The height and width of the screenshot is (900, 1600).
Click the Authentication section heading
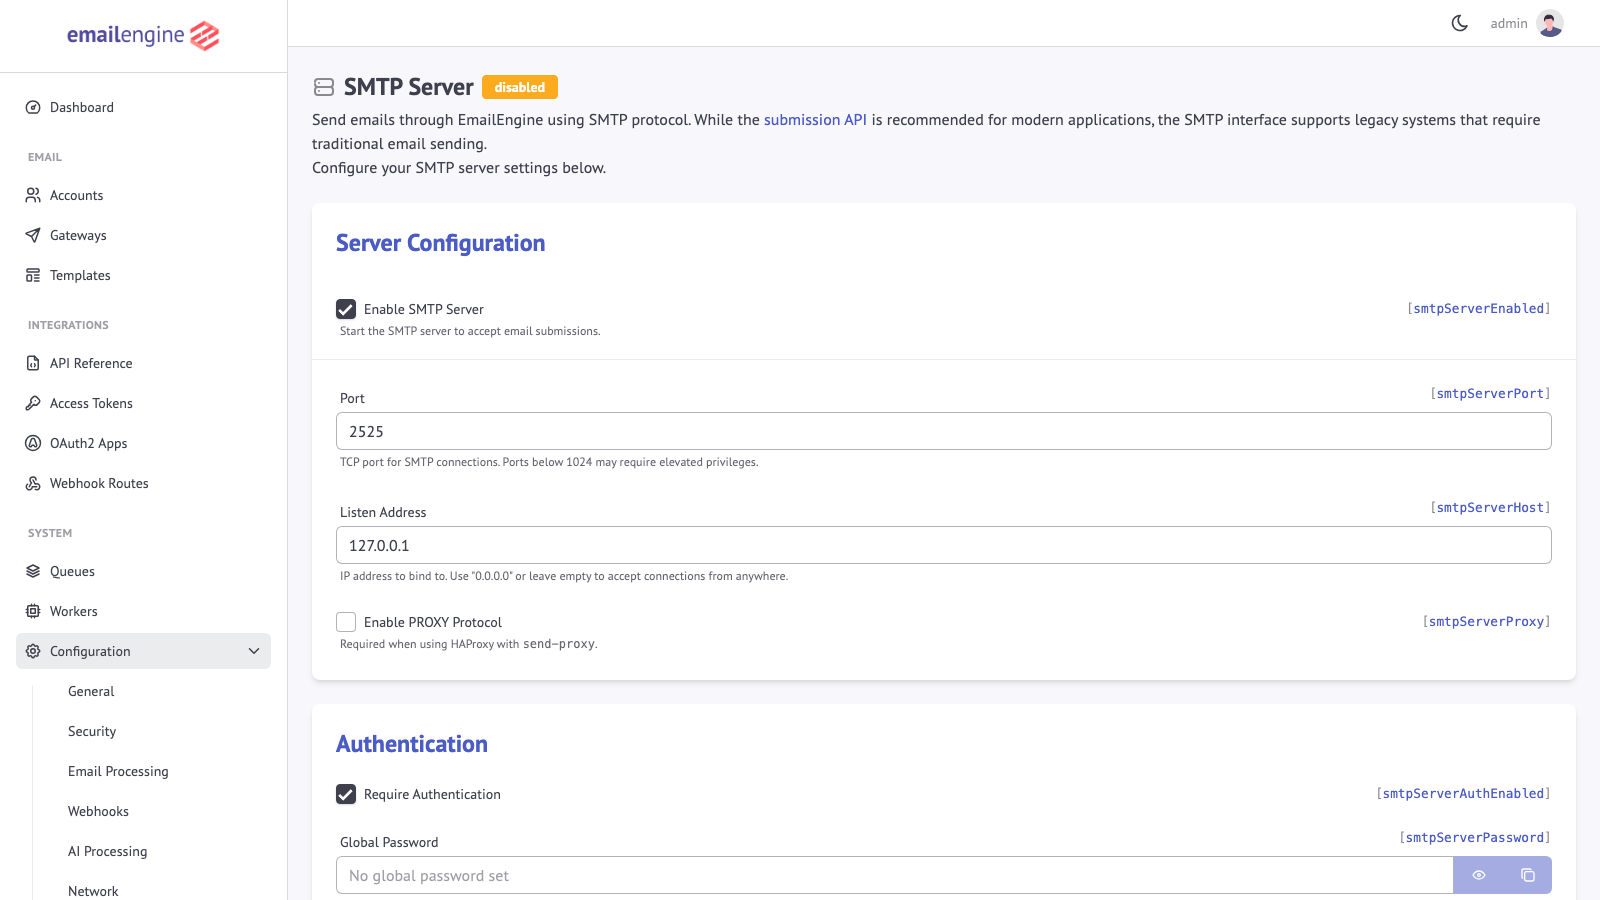click(x=412, y=744)
